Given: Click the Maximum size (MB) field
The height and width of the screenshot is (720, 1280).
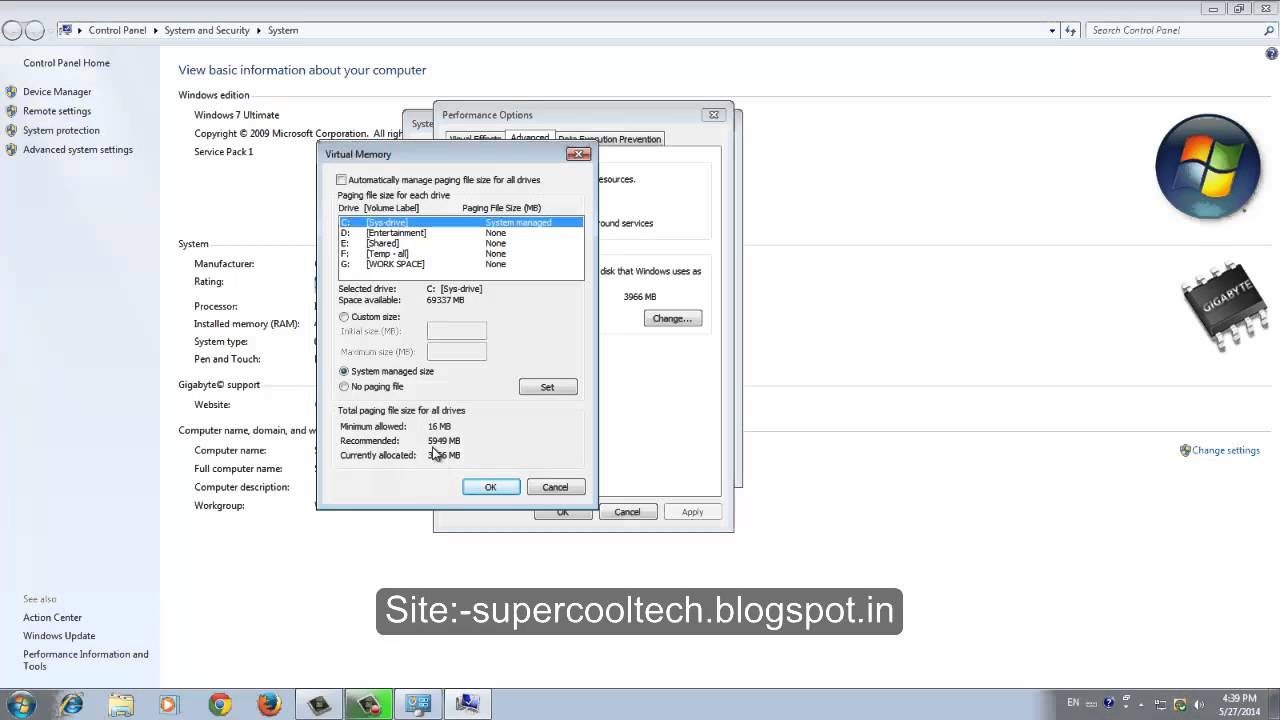Looking at the screenshot, I should (x=457, y=352).
